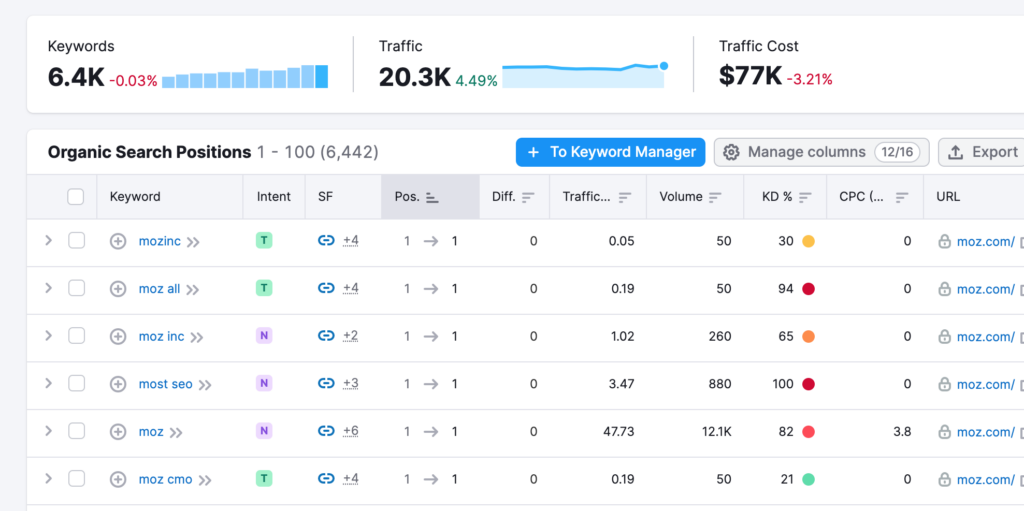The image size is (1024, 511).
Task: Expand the most seo row chevron
Action: [48, 383]
